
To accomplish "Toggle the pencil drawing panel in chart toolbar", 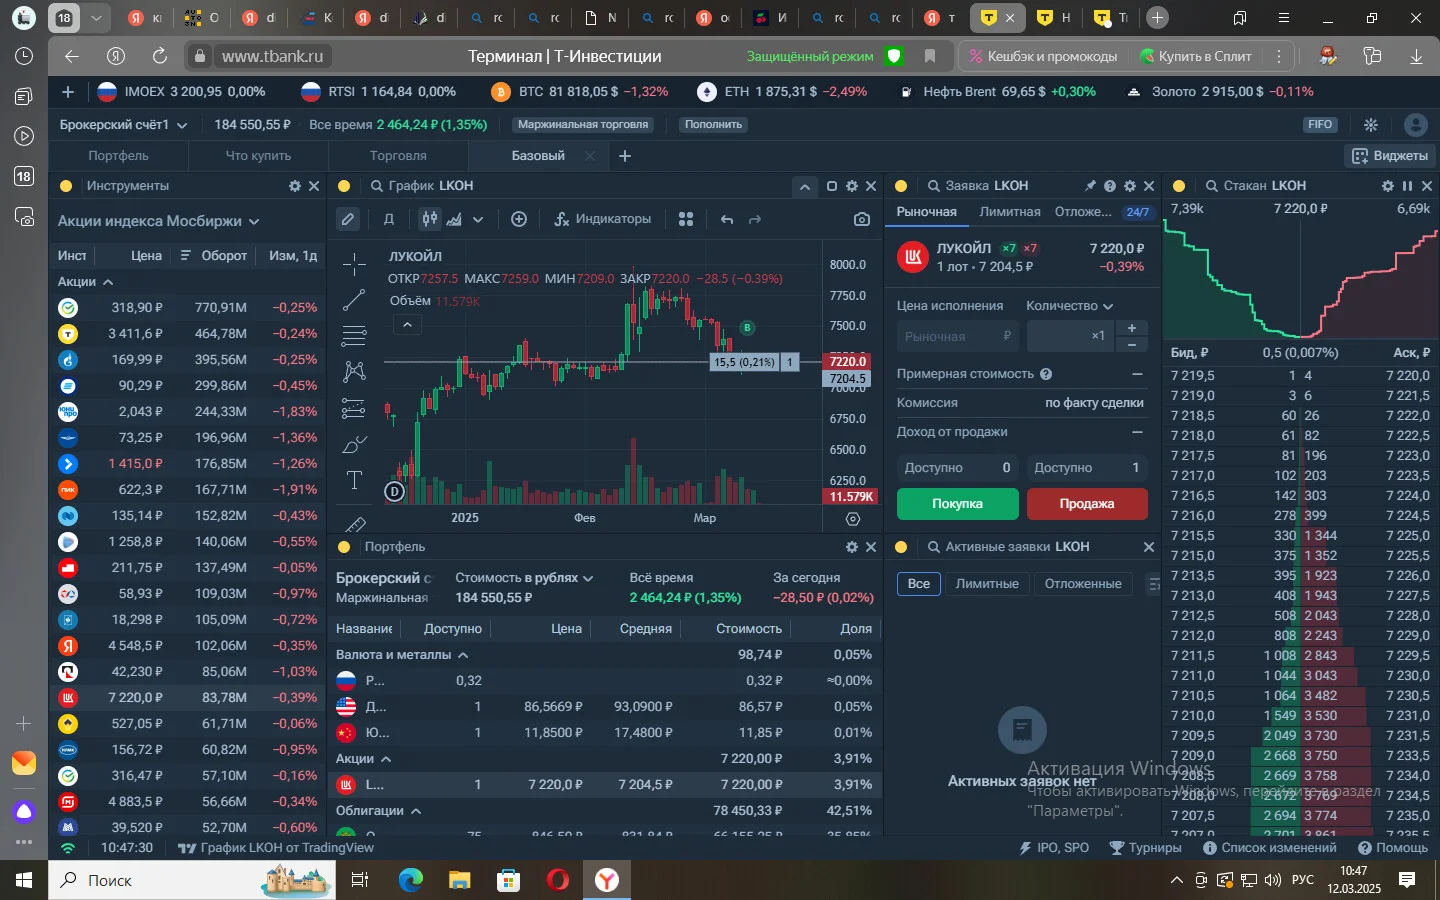I will pyautogui.click(x=347, y=219).
